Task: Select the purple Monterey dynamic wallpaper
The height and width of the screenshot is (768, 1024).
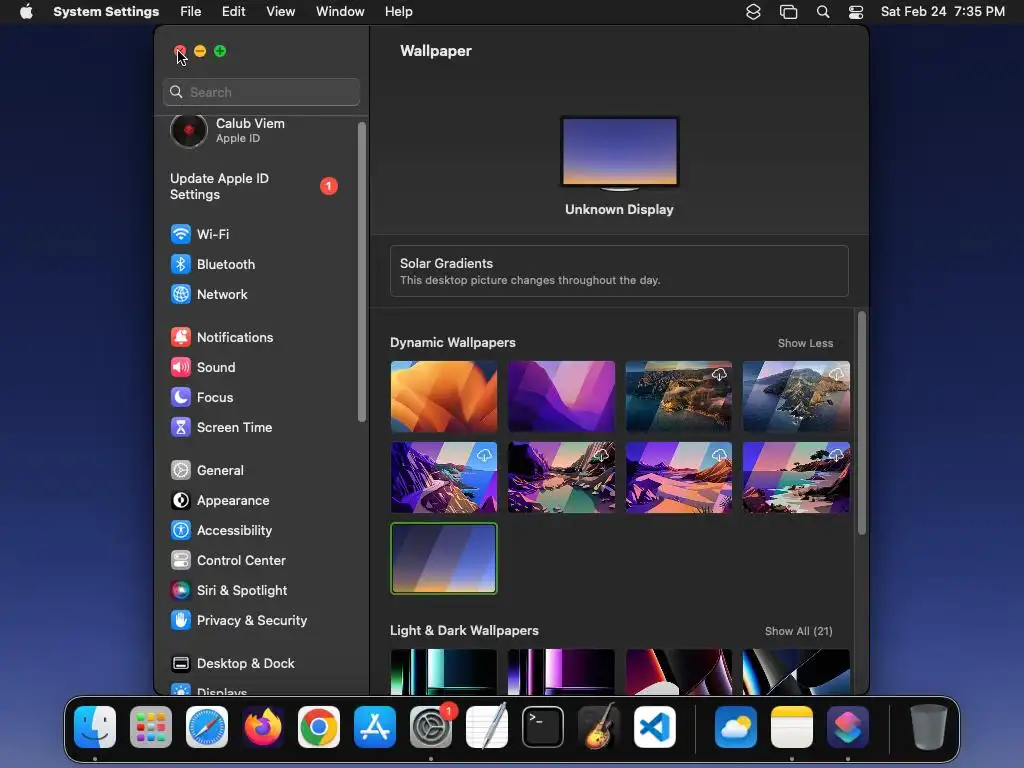Action: (561, 396)
